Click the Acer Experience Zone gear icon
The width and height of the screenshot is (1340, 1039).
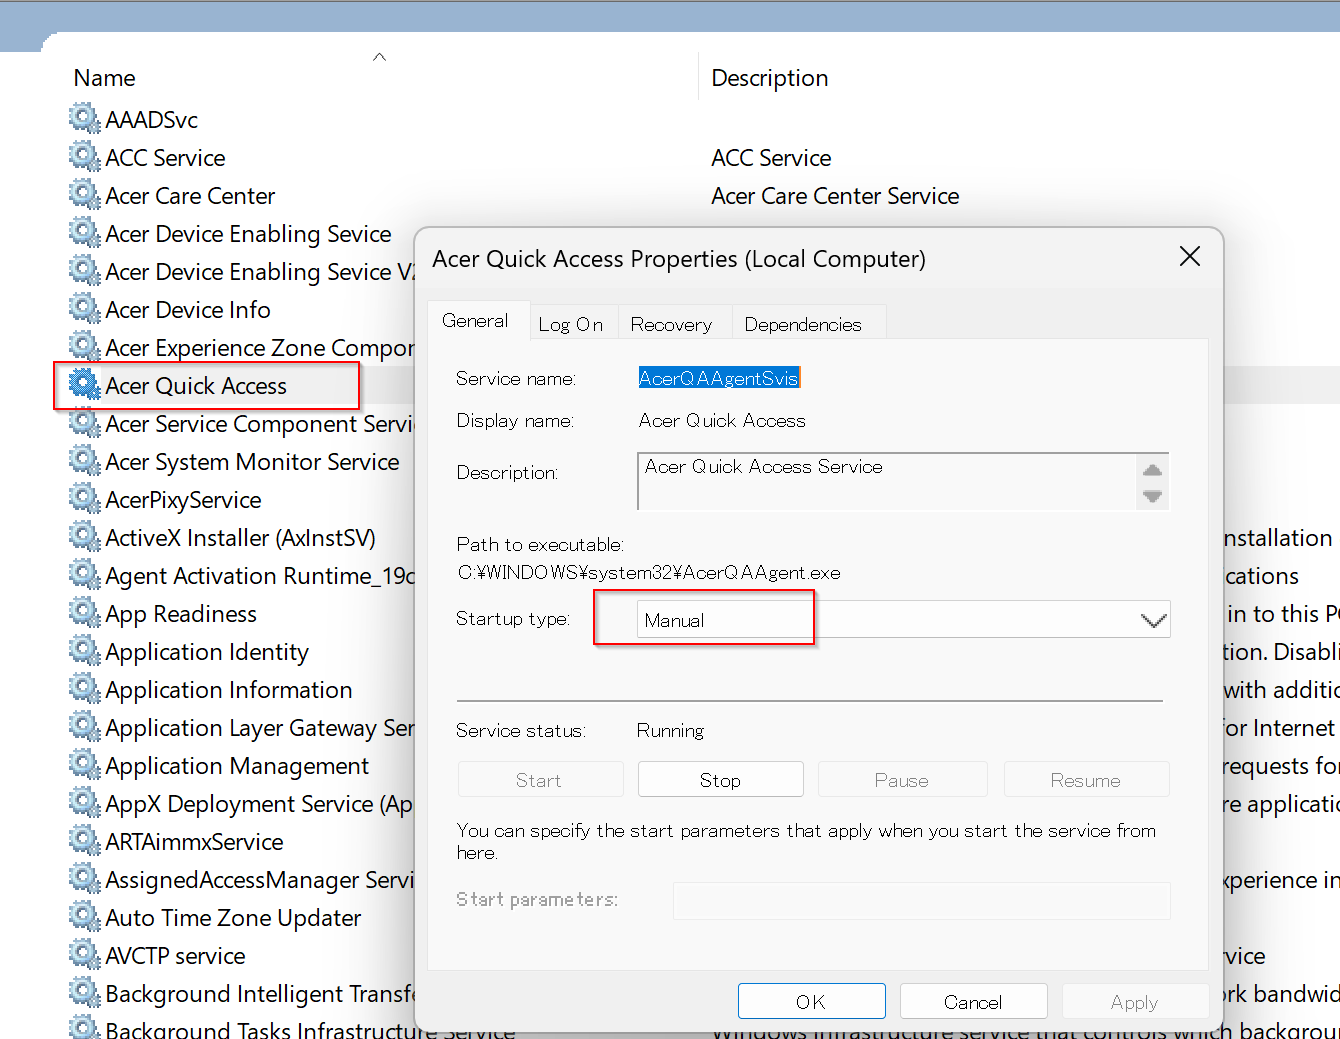85,346
